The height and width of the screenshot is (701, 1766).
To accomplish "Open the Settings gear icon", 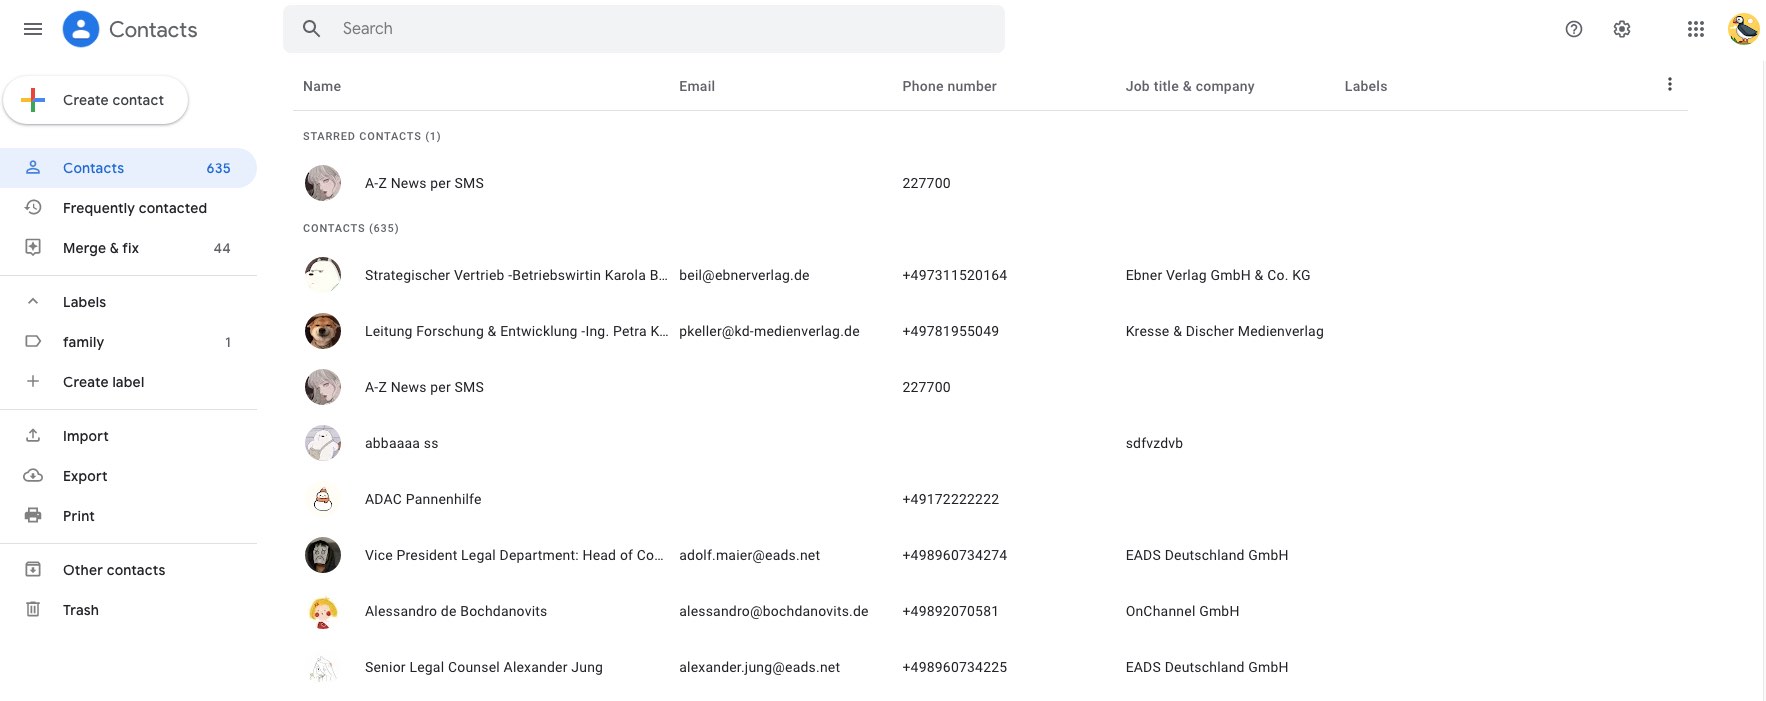I will pos(1622,29).
